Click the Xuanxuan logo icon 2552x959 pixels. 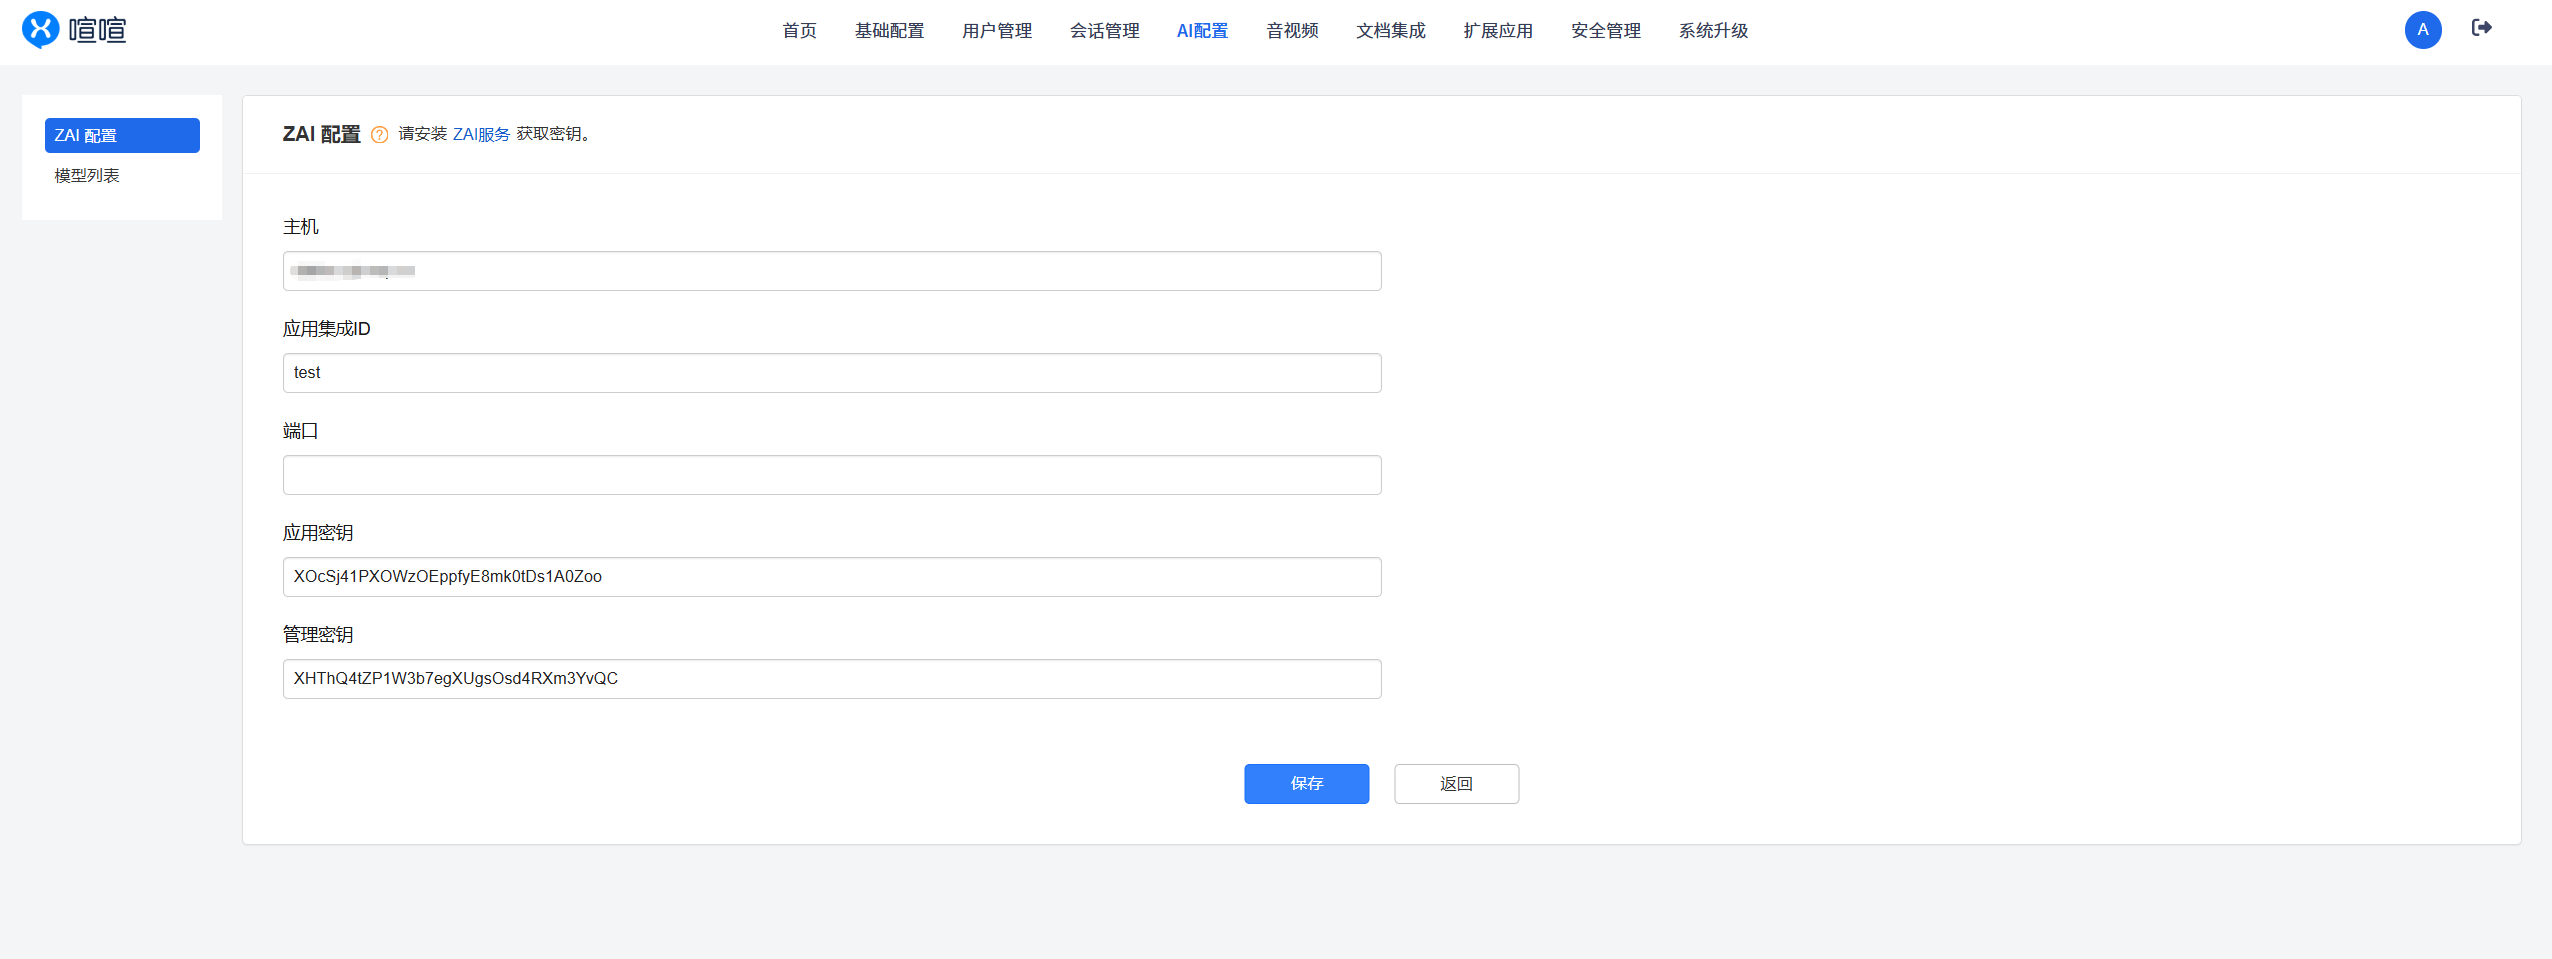(x=41, y=30)
